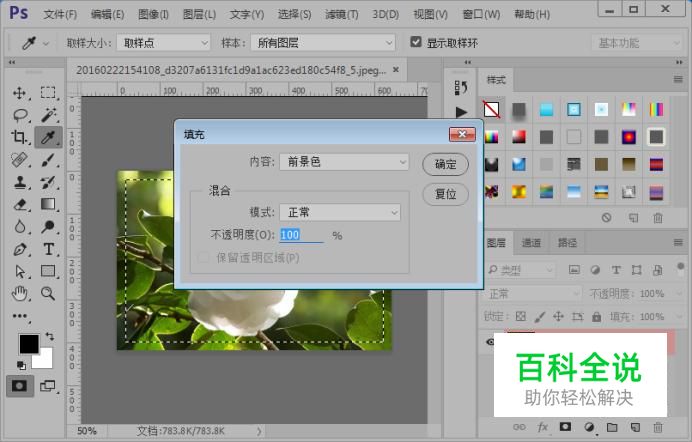The height and width of the screenshot is (442, 692).
Task: Open the layer filter 类型 dropdown
Action: 520,270
